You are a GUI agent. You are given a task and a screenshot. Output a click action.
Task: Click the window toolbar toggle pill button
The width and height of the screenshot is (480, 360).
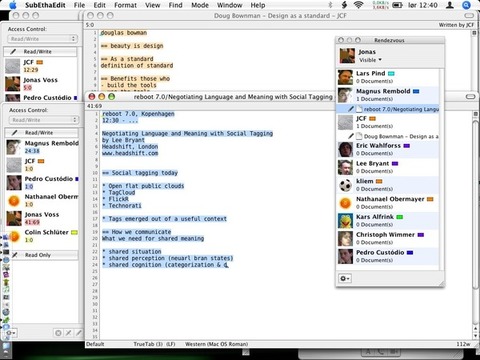pyautogui.click(x=470, y=97)
